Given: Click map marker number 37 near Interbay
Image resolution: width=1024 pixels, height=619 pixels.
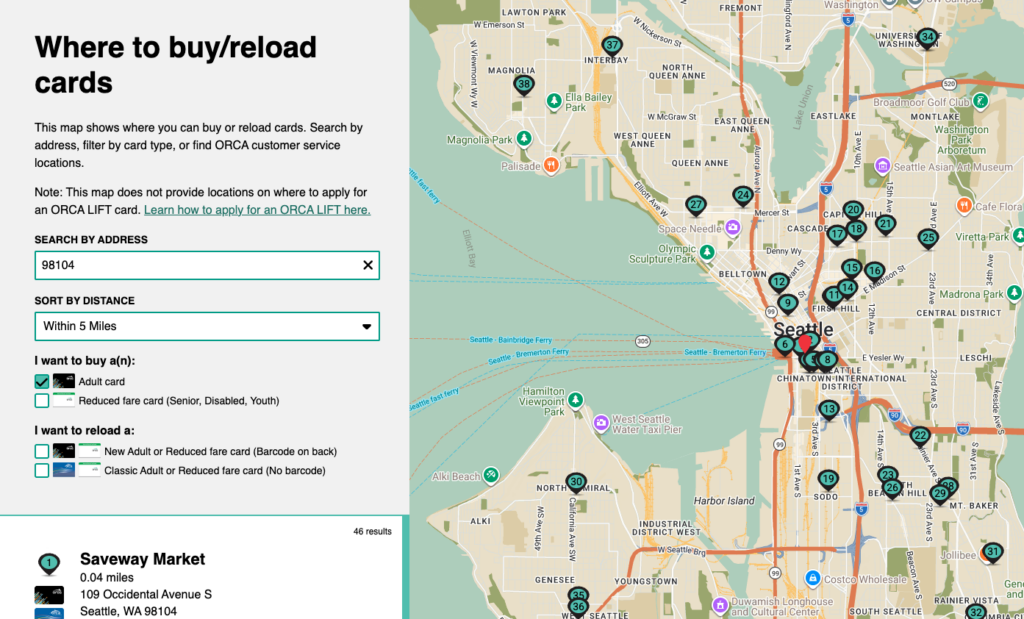Looking at the screenshot, I should pyautogui.click(x=613, y=46).
